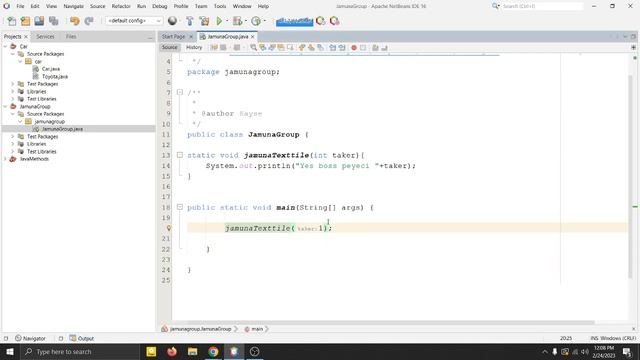Viewport: 640px width, 360px height.
Task: Open the Navigate menu
Action: (x=73, y=6)
